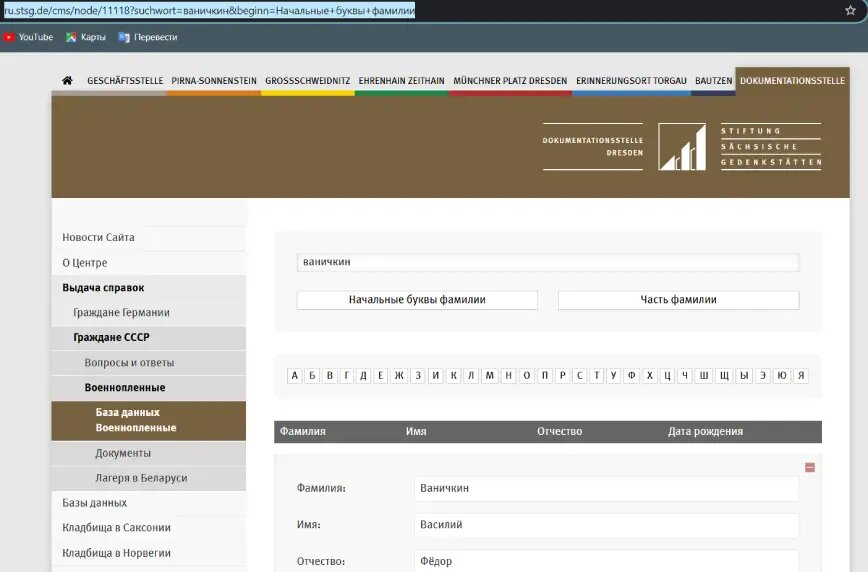The width and height of the screenshot is (868, 572).
Task: Filter by letter Е
Action: [x=380, y=376]
